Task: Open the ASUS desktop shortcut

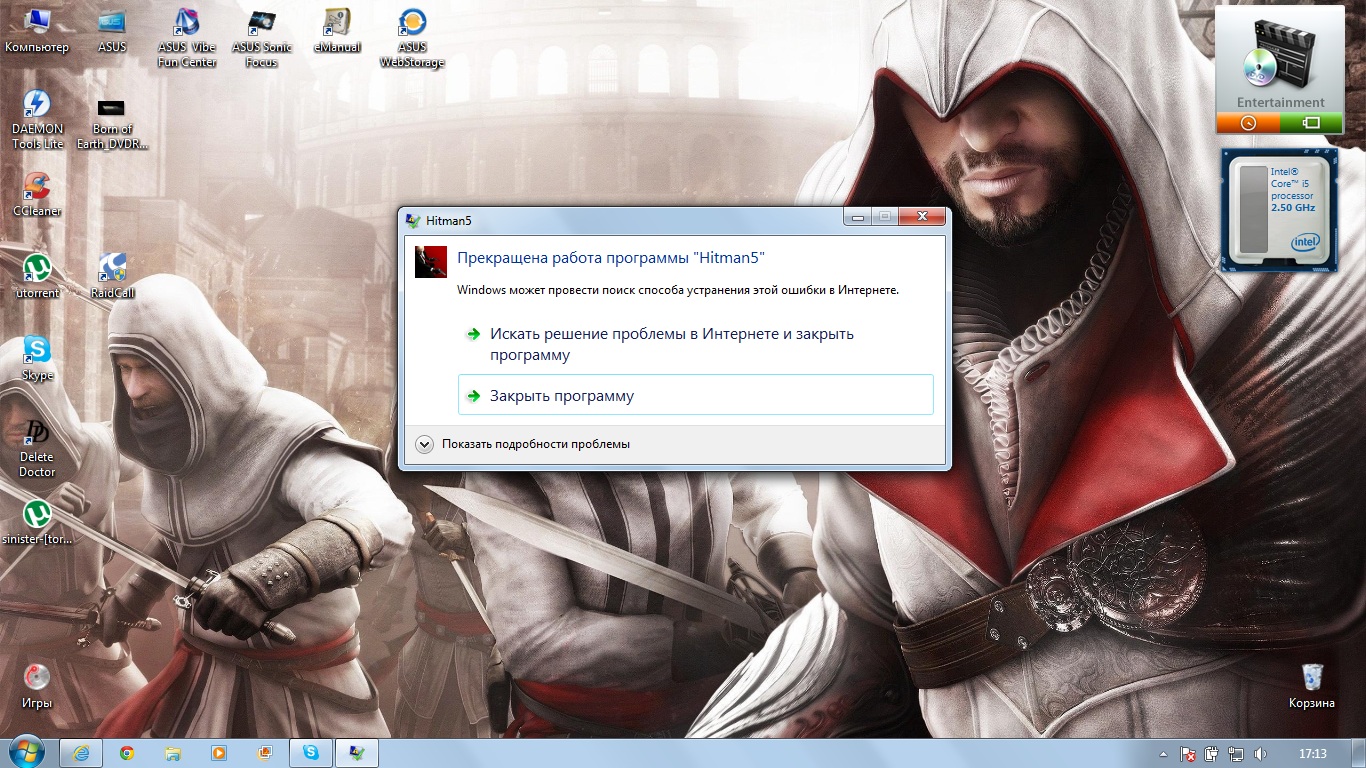Action: (x=112, y=30)
